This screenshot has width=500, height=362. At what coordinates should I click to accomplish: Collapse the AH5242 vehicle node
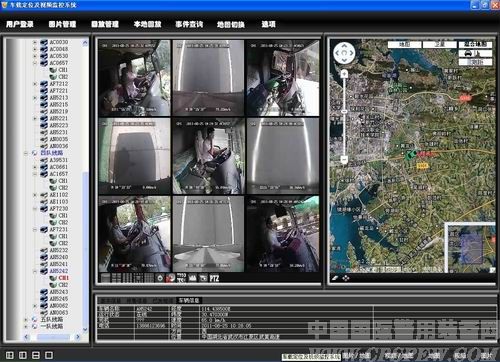[35, 271]
